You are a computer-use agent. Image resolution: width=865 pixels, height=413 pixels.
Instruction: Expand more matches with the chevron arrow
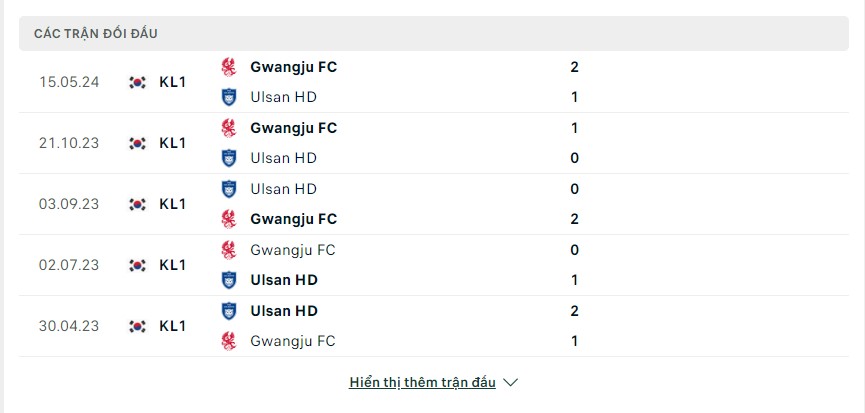click(511, 383)
